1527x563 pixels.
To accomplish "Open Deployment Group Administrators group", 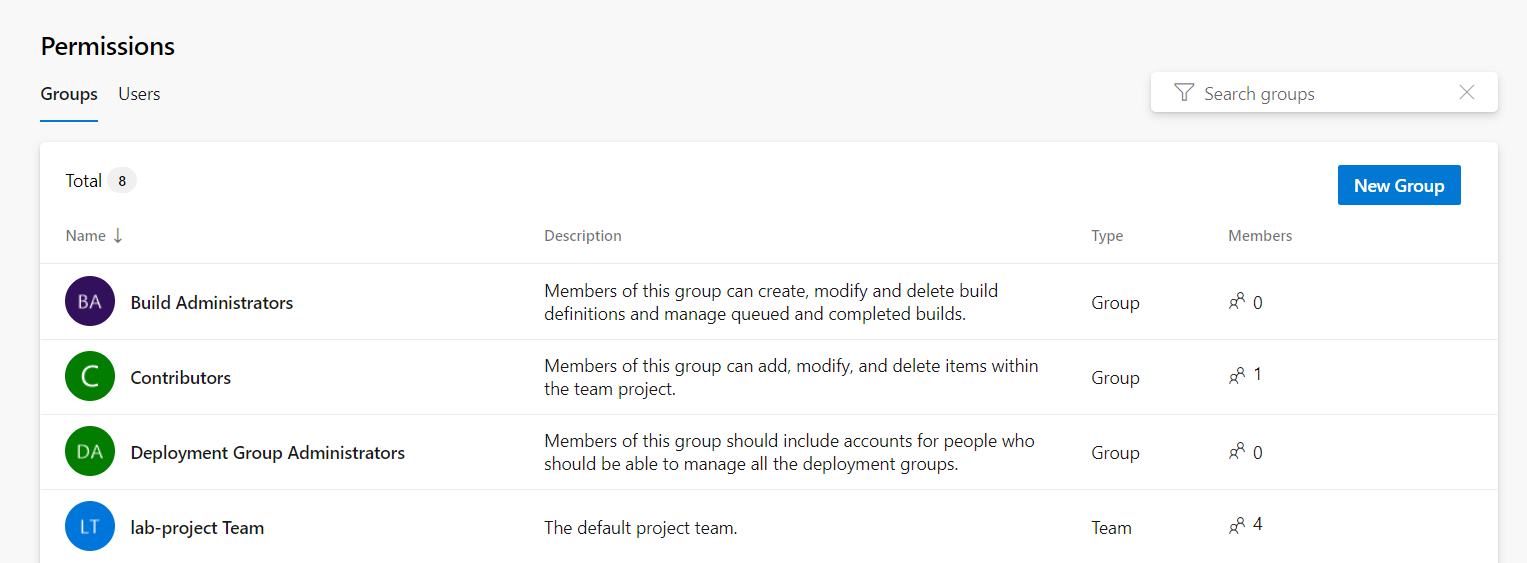I will point(268,452).
